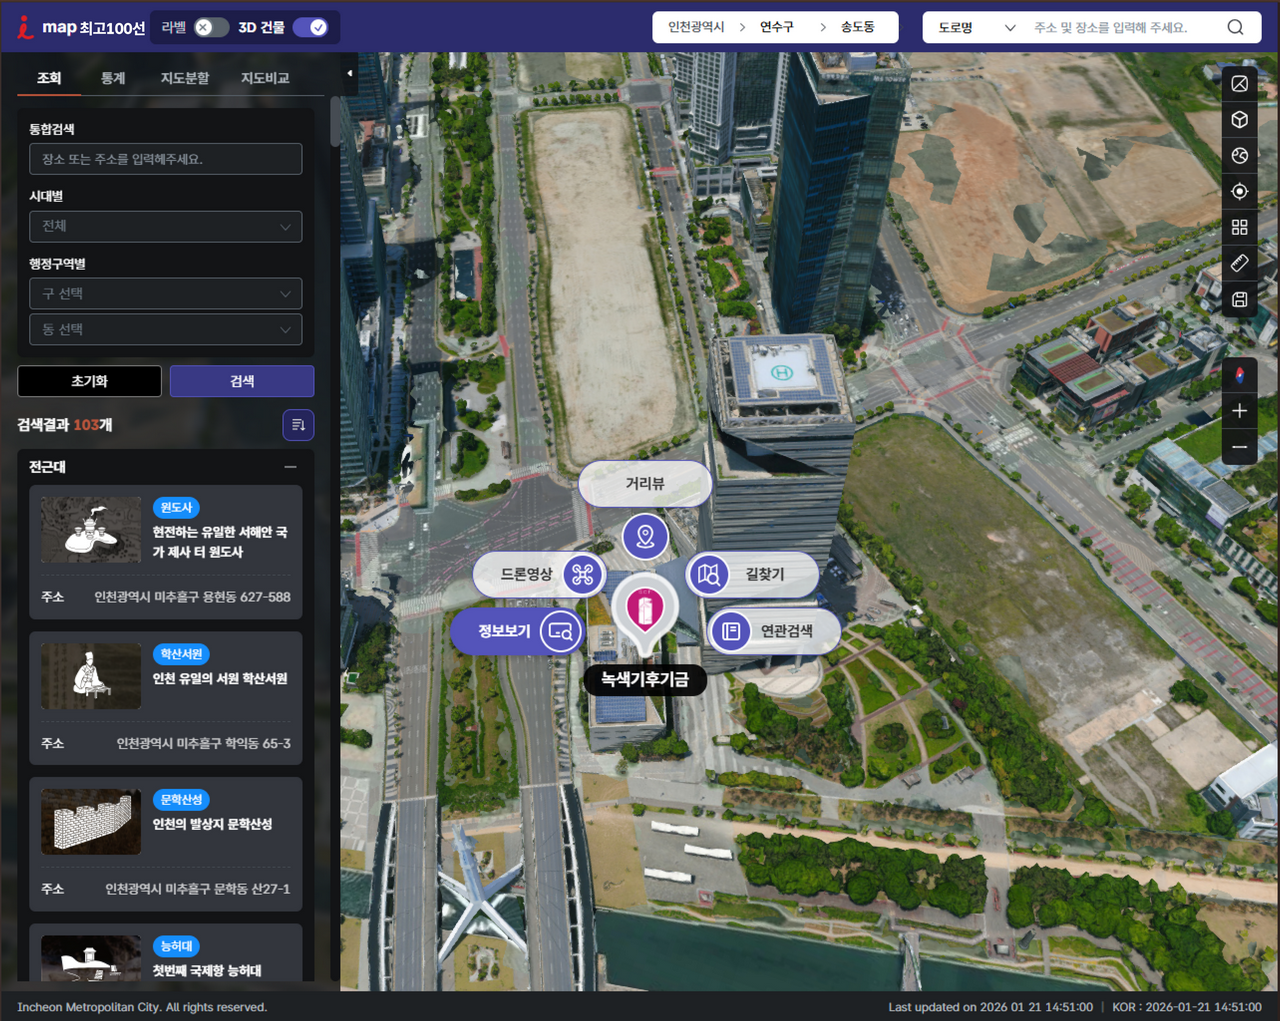The height and width of the screenshot is (1021, 1280).
Task: Open related search document icon
Action: (731, 631)
